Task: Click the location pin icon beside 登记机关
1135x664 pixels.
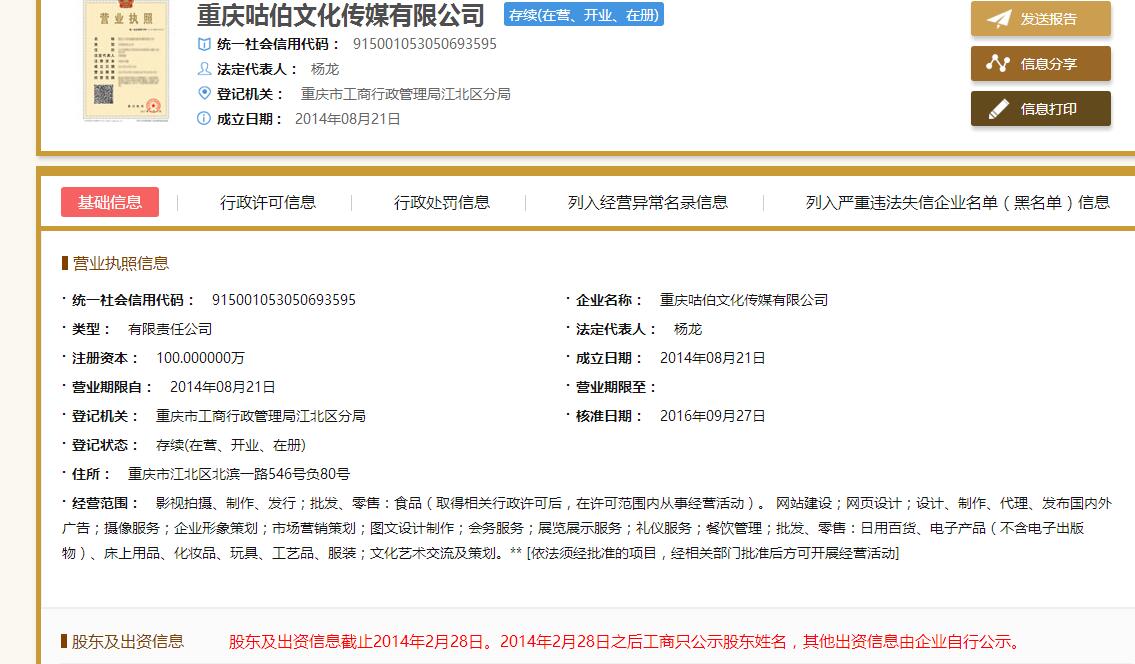Action: tap(204, 93)
